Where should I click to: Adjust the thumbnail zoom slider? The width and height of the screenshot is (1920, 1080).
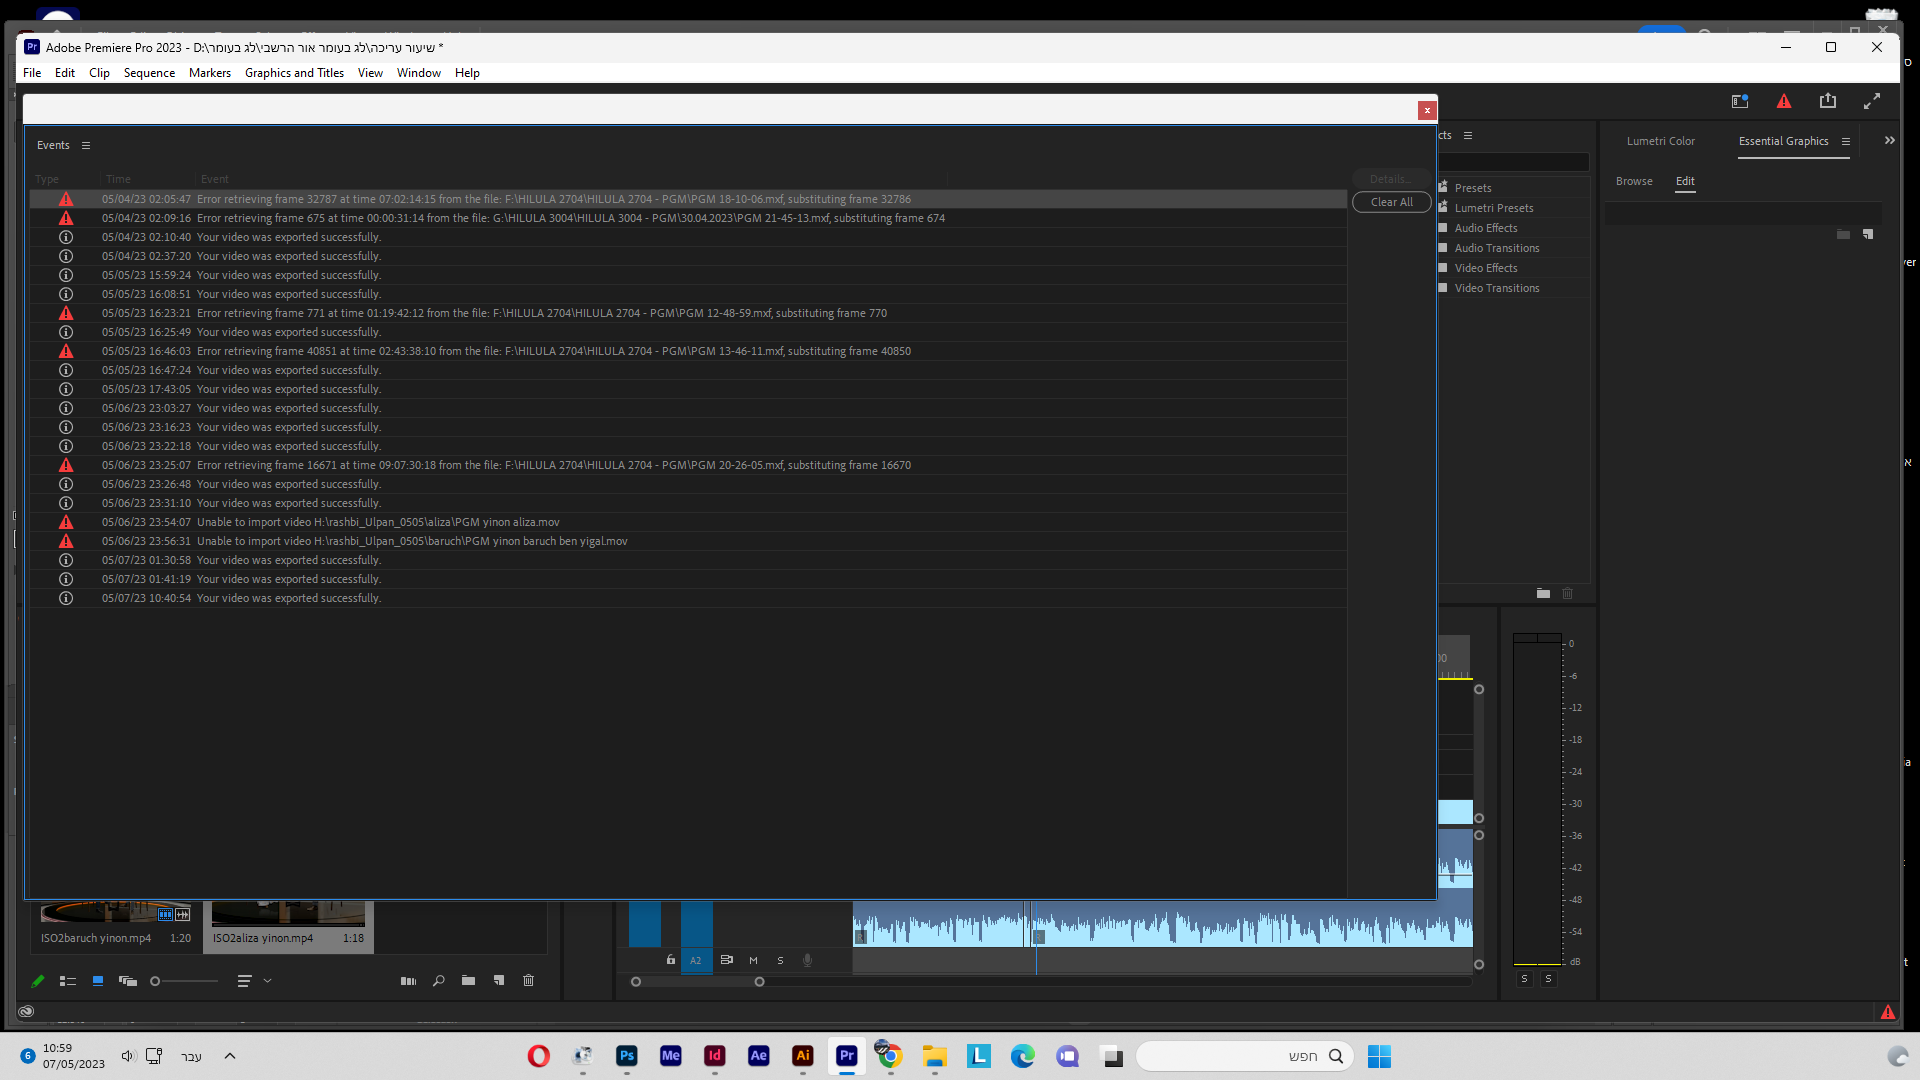coord(156,981)
